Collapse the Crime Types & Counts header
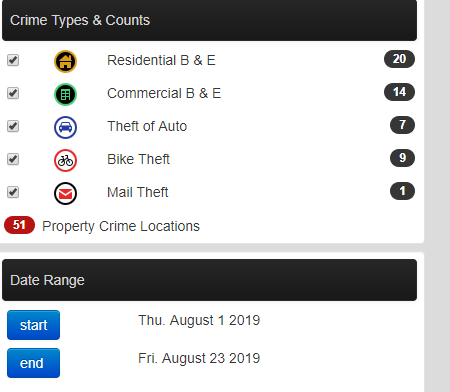The image size is (450, 392). [209, 20]
